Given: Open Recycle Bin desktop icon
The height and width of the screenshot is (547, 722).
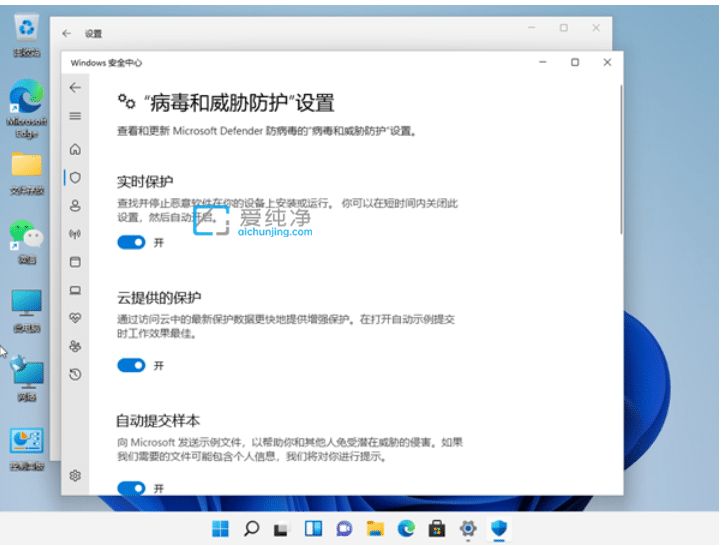Looking at the screenshot, I should pyautogui.click(x=27, y=36).
